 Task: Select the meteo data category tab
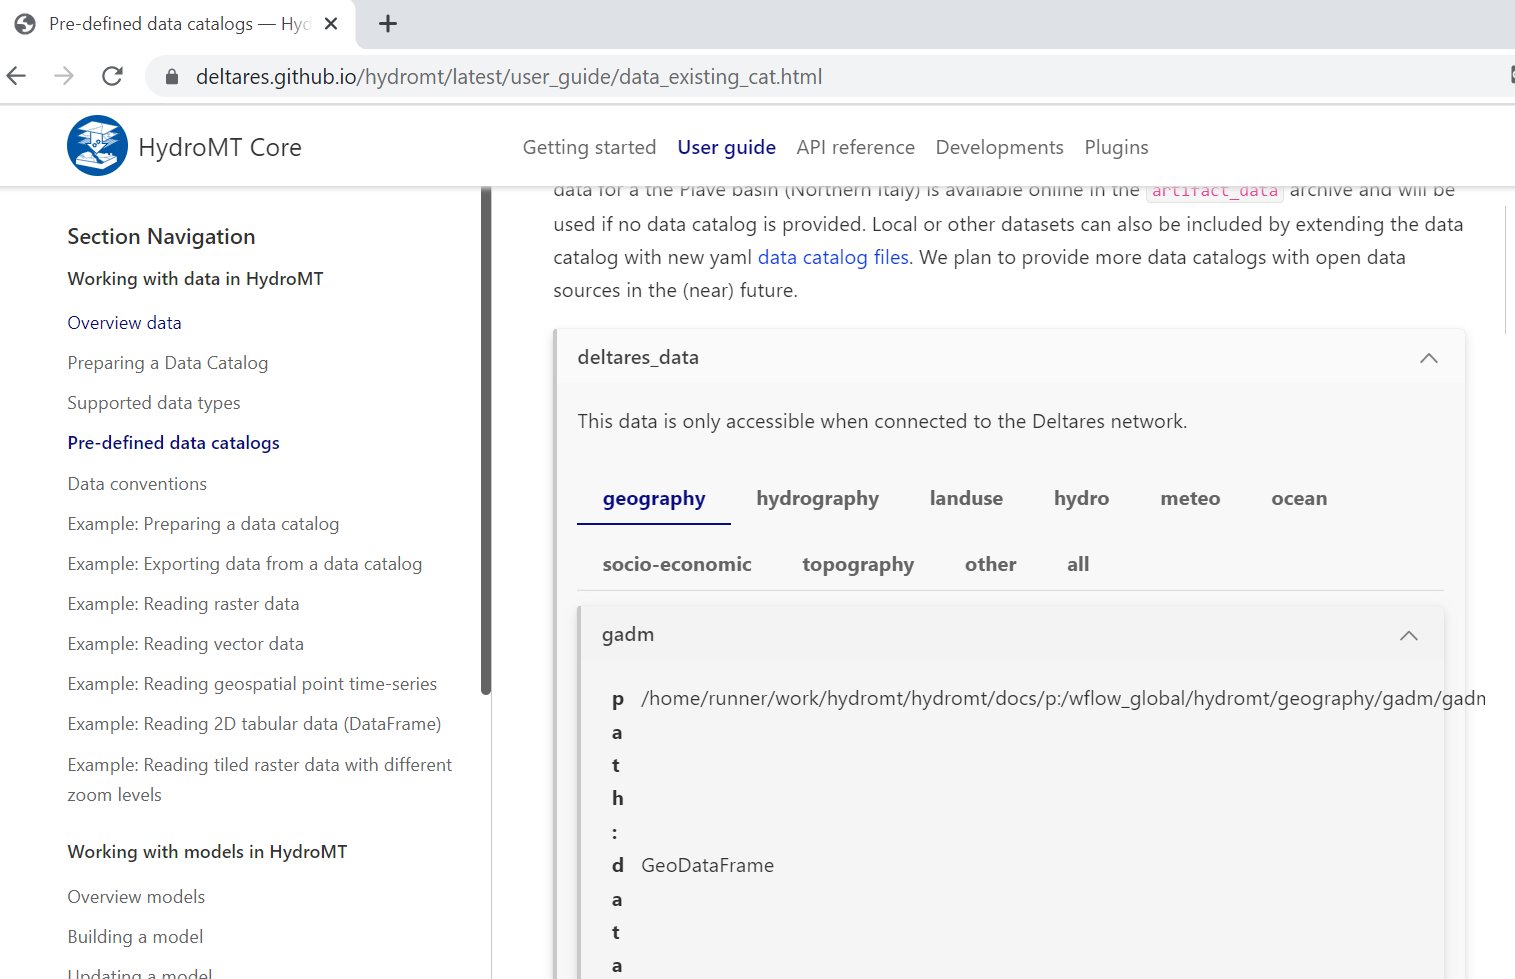point(1189,498)
